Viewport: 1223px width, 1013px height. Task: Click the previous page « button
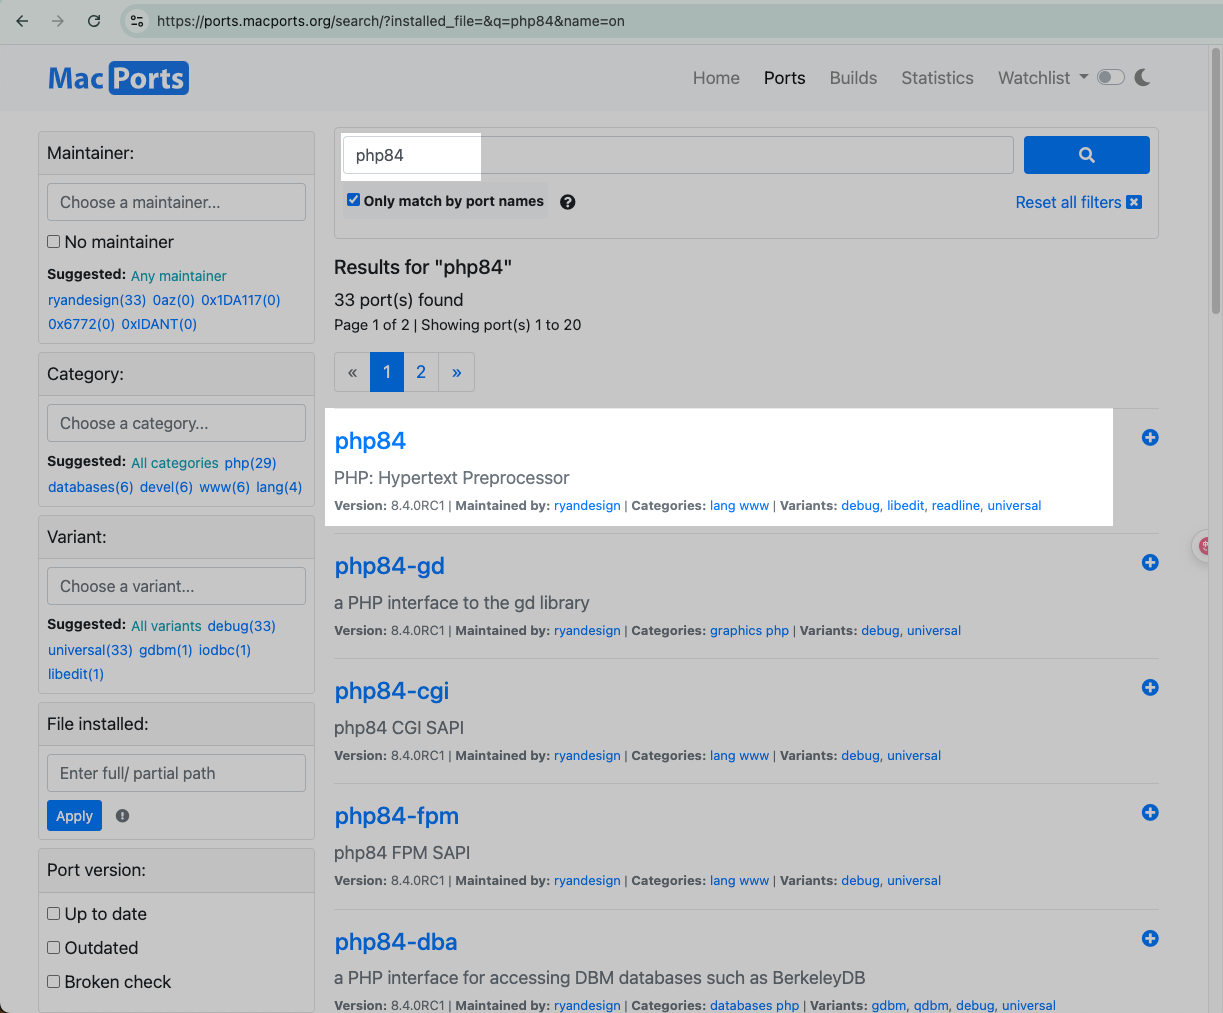point(352,372)
